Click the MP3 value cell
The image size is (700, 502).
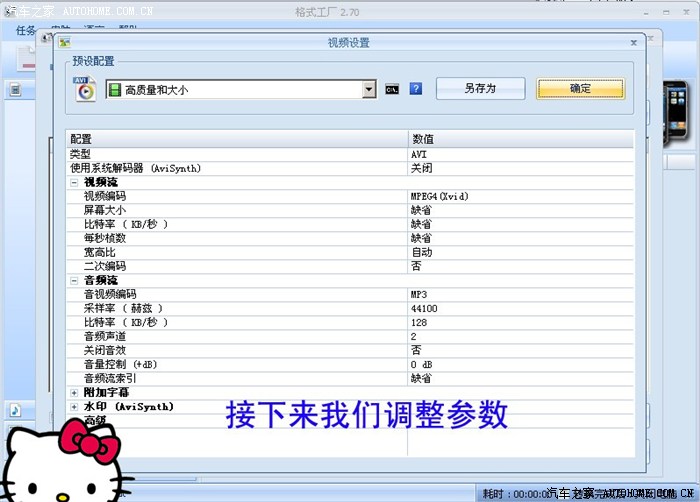[x=521, y=294]
